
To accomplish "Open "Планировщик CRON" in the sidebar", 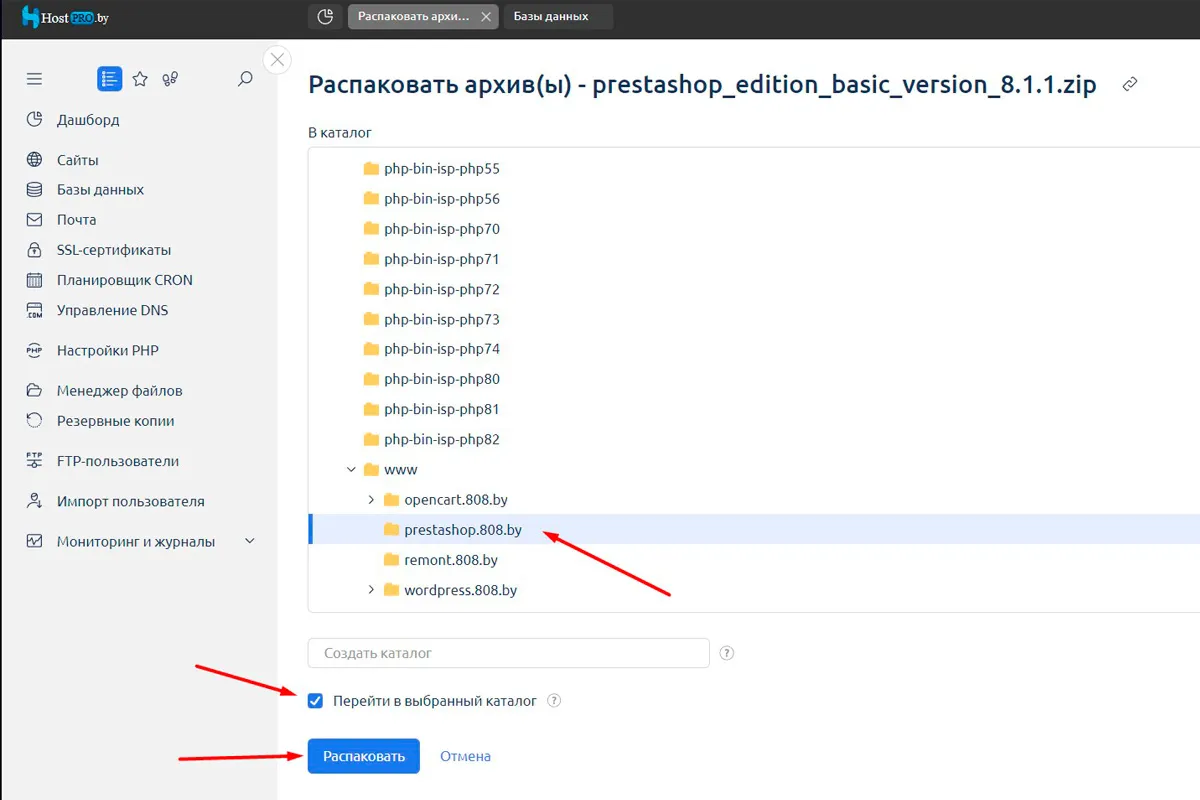I will point(125,280).
